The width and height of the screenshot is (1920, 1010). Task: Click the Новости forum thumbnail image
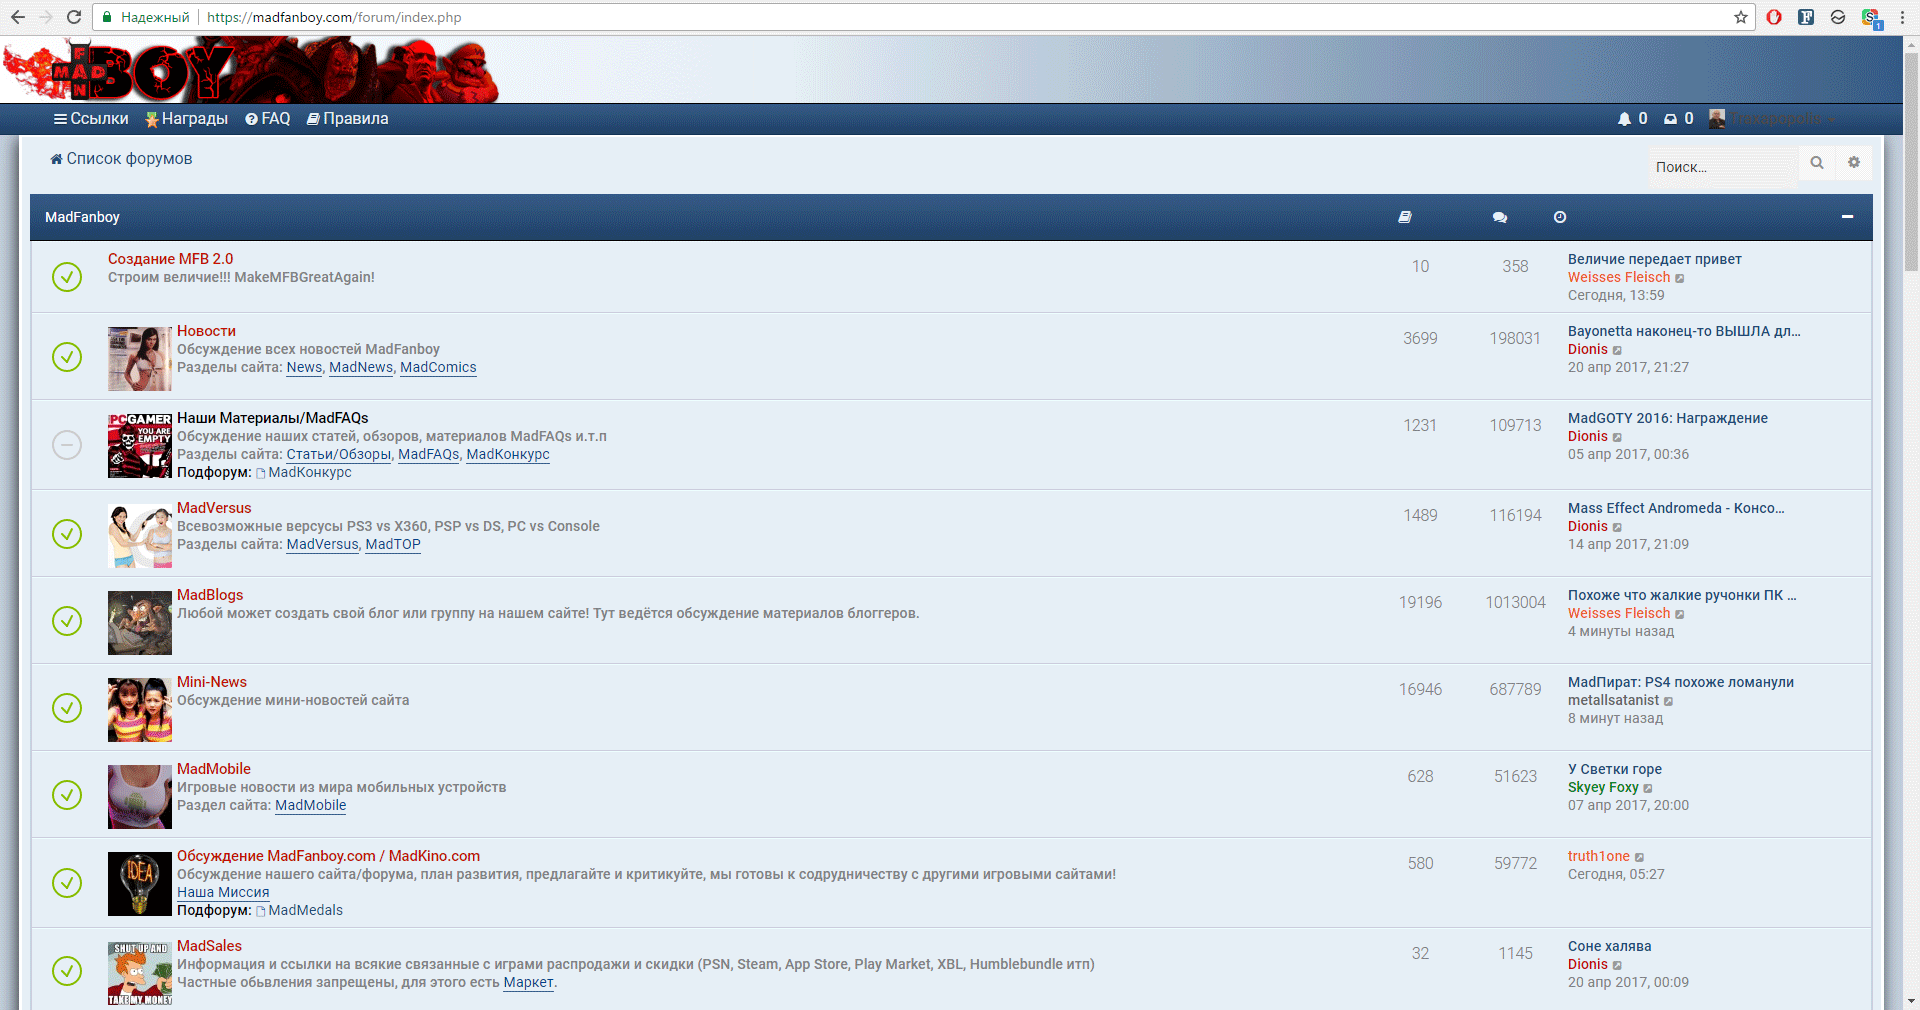click(x=140, y=358)
